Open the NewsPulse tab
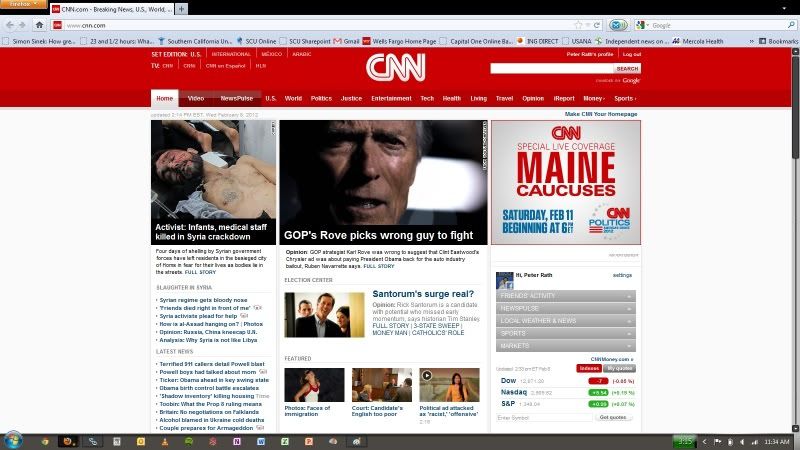 tap(236, 98)
